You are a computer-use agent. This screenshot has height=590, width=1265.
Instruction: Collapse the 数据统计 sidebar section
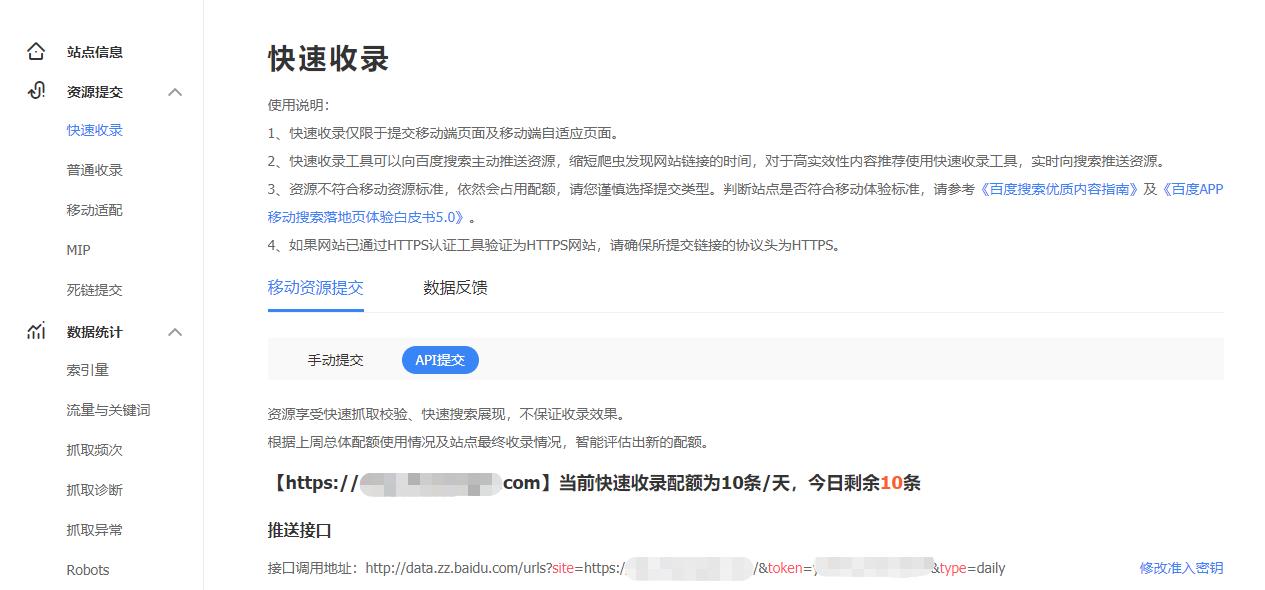point(176,331)
